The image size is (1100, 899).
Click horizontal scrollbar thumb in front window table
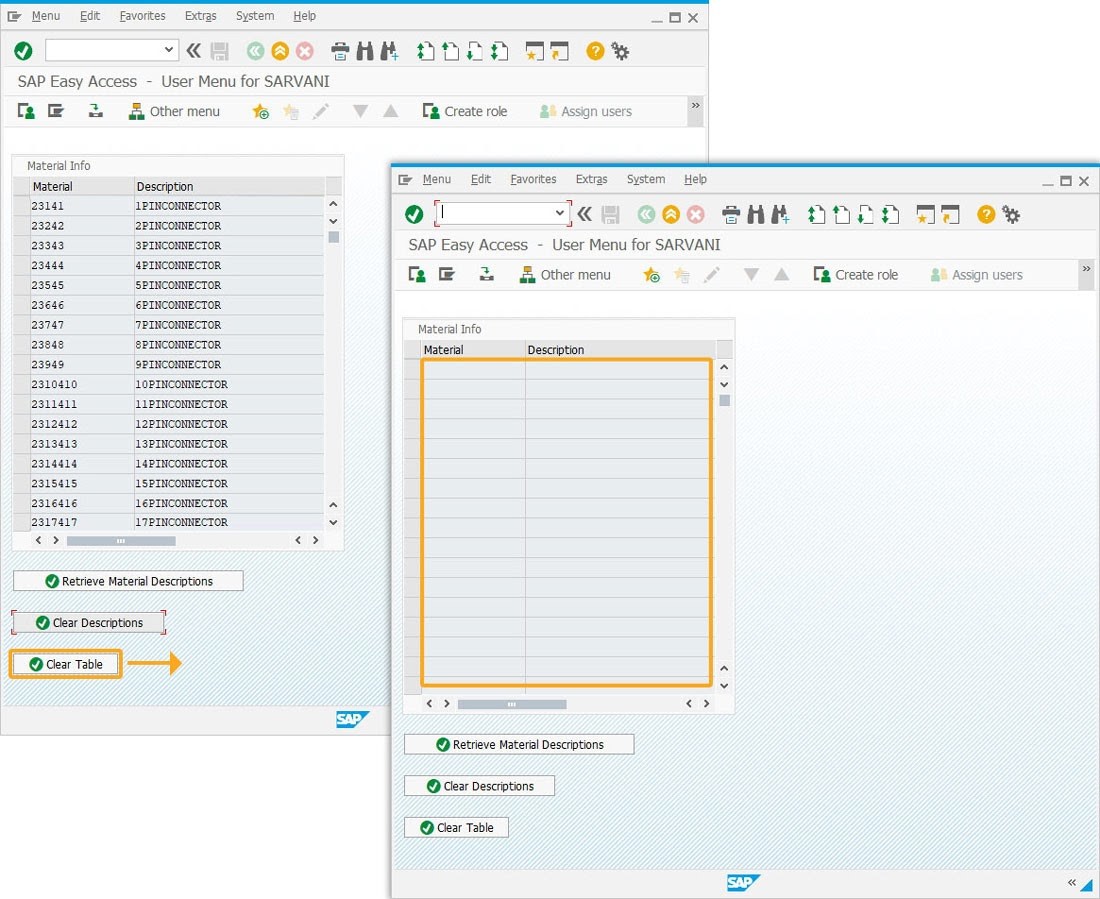pyautogui.click(x=511, y=704)
